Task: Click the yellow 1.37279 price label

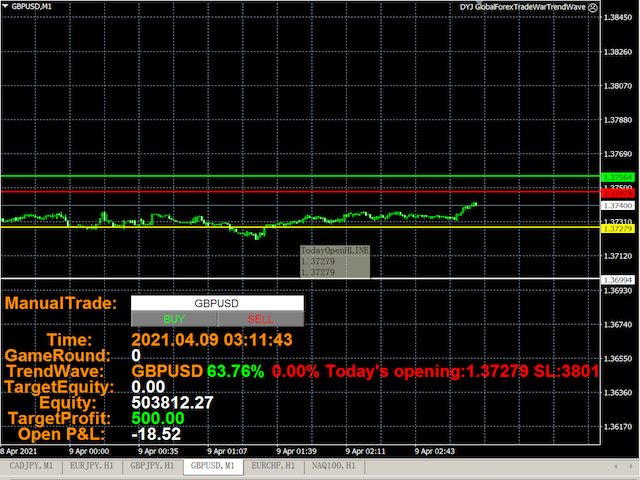Action: tap(618, 229)
